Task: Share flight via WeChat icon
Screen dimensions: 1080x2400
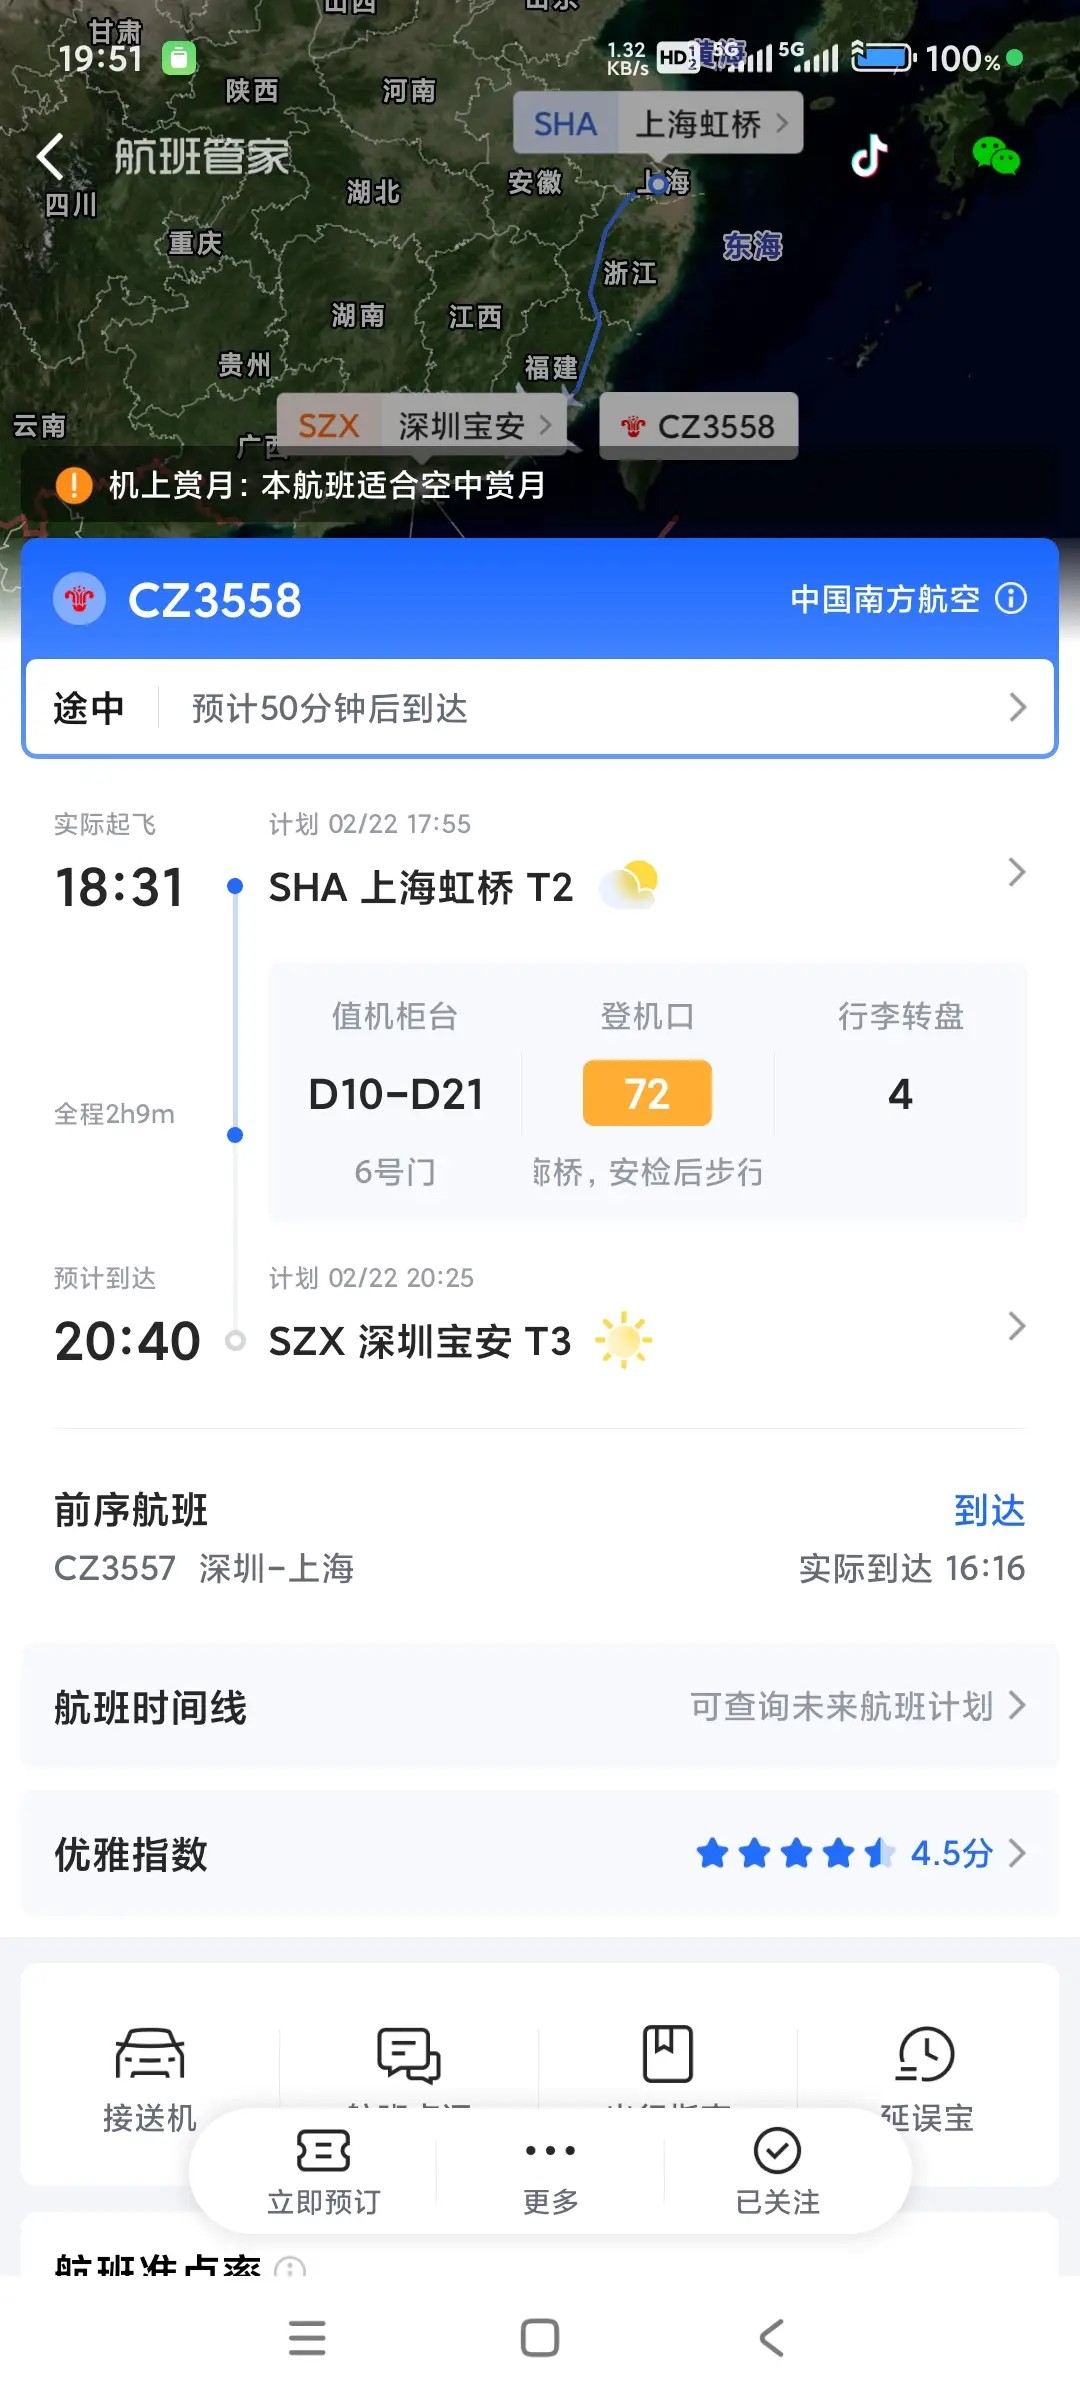Action: [995, 156]
